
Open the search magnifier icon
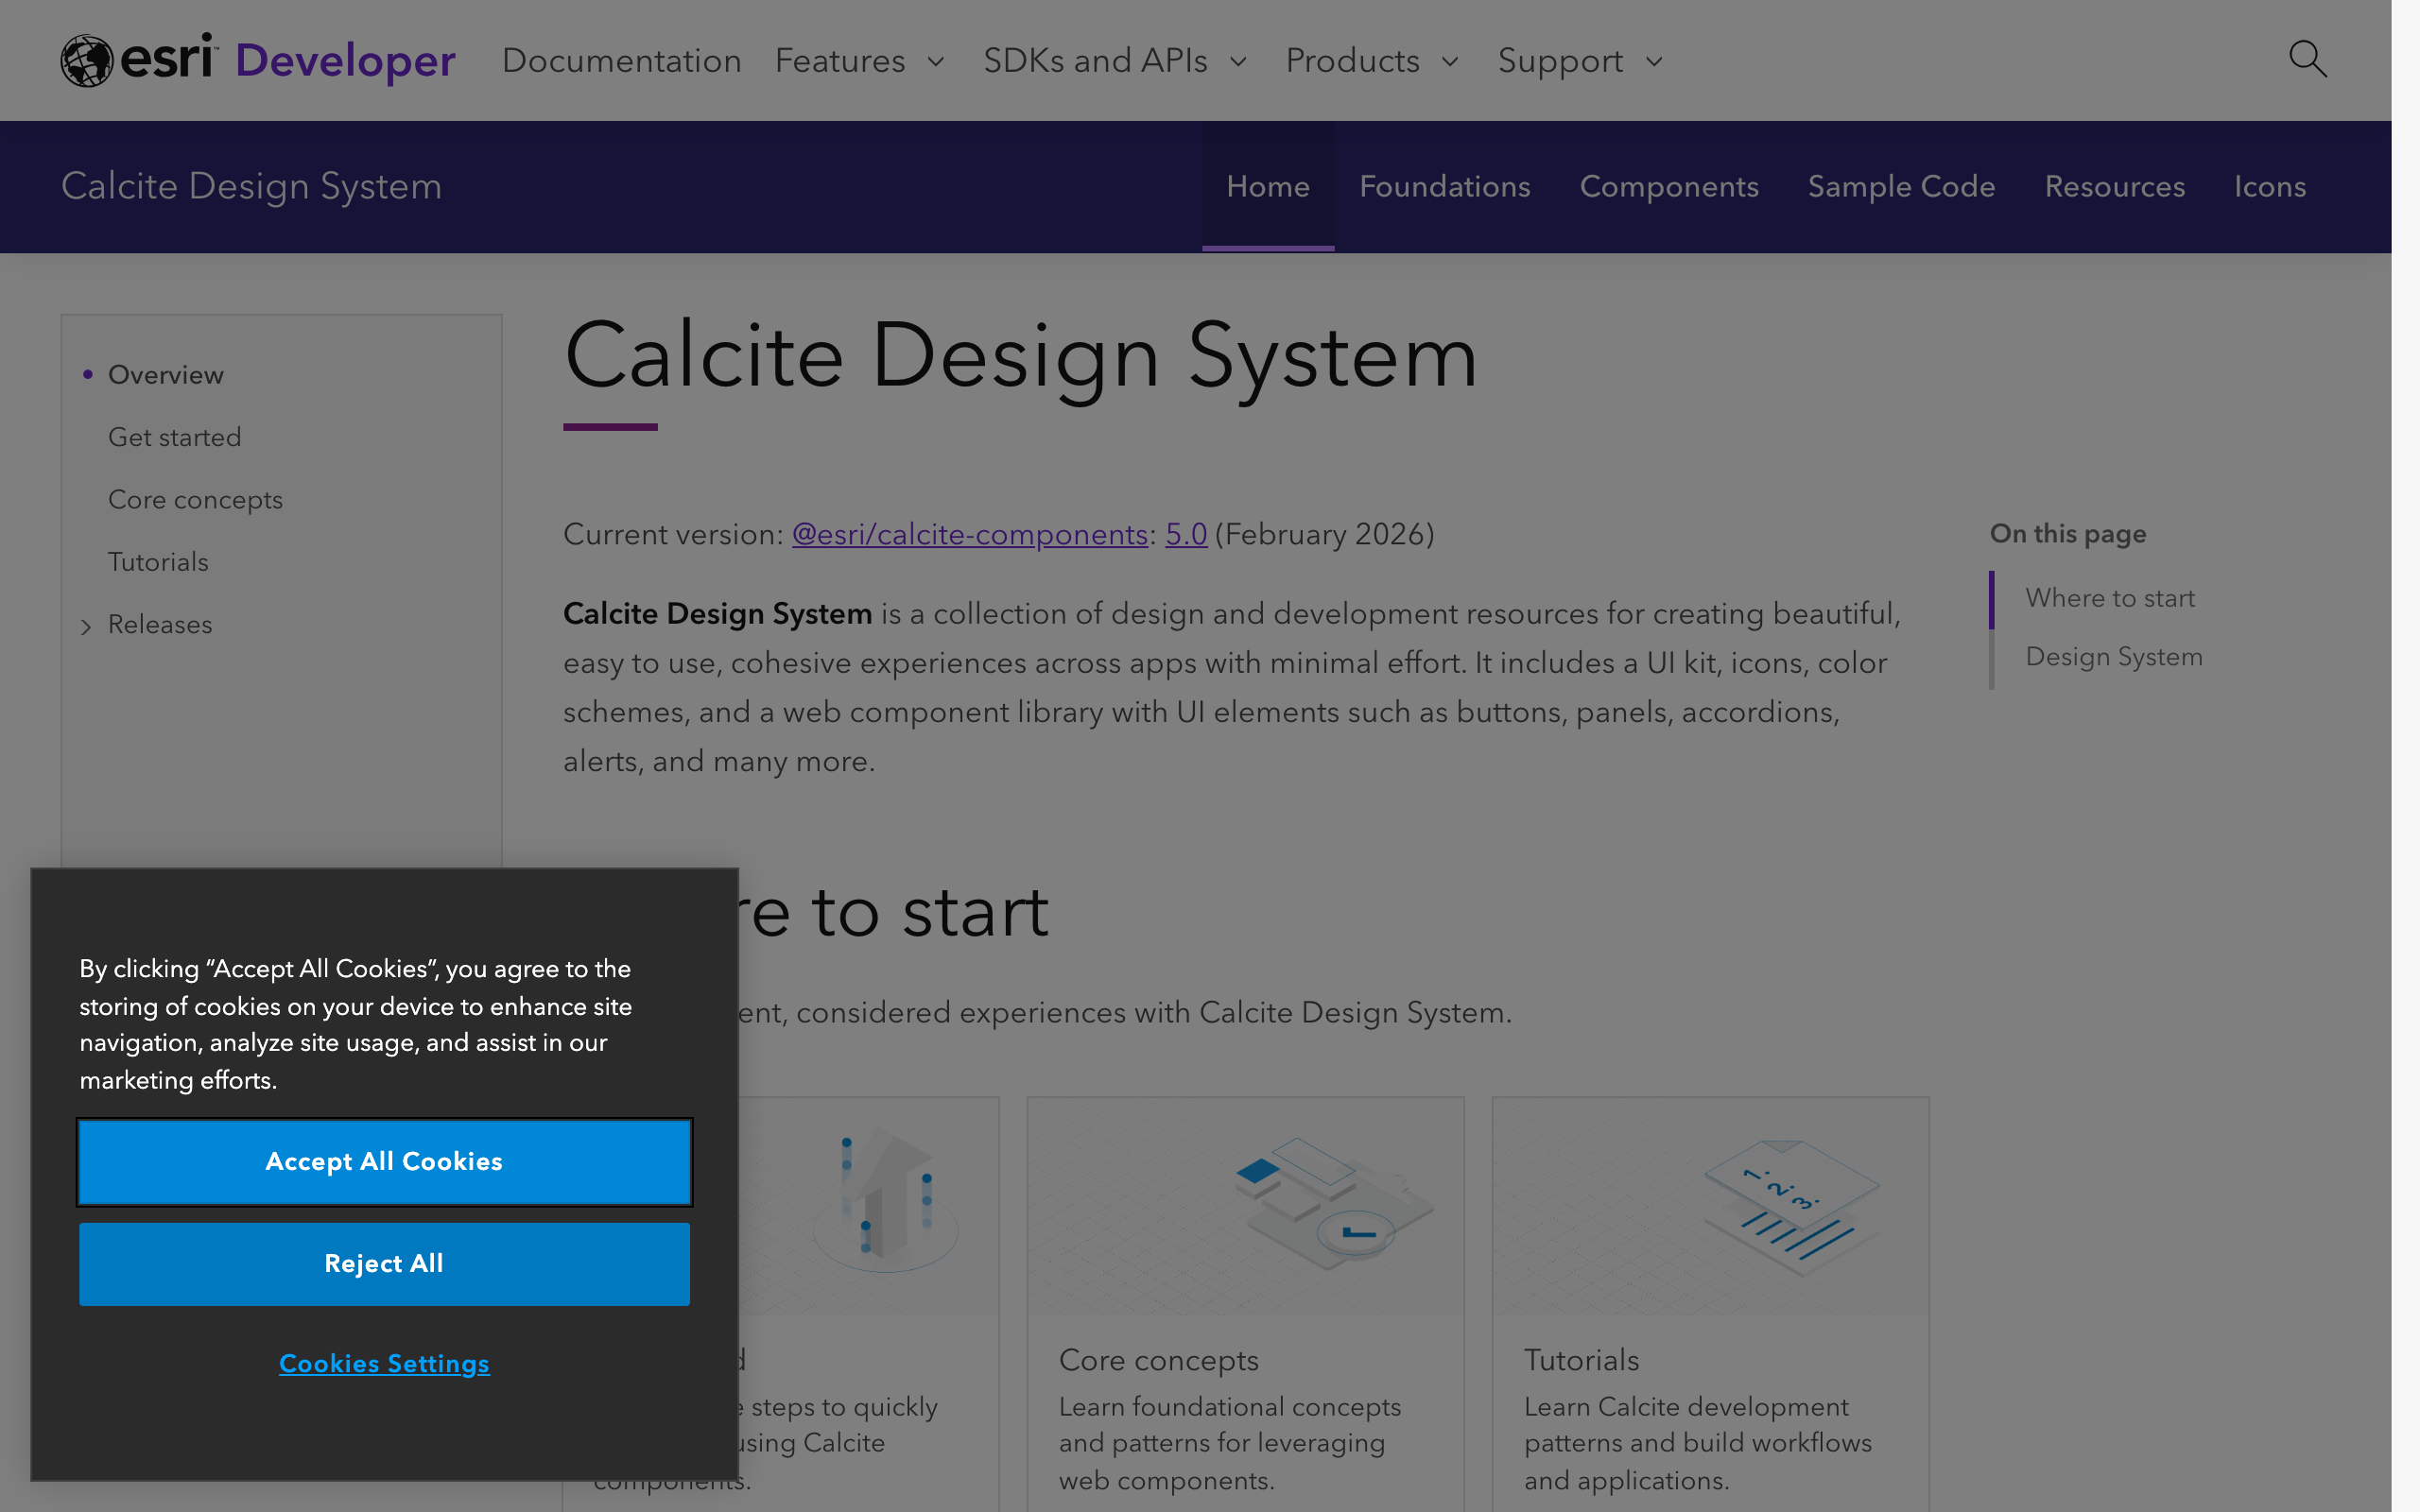coord(2307,59)
